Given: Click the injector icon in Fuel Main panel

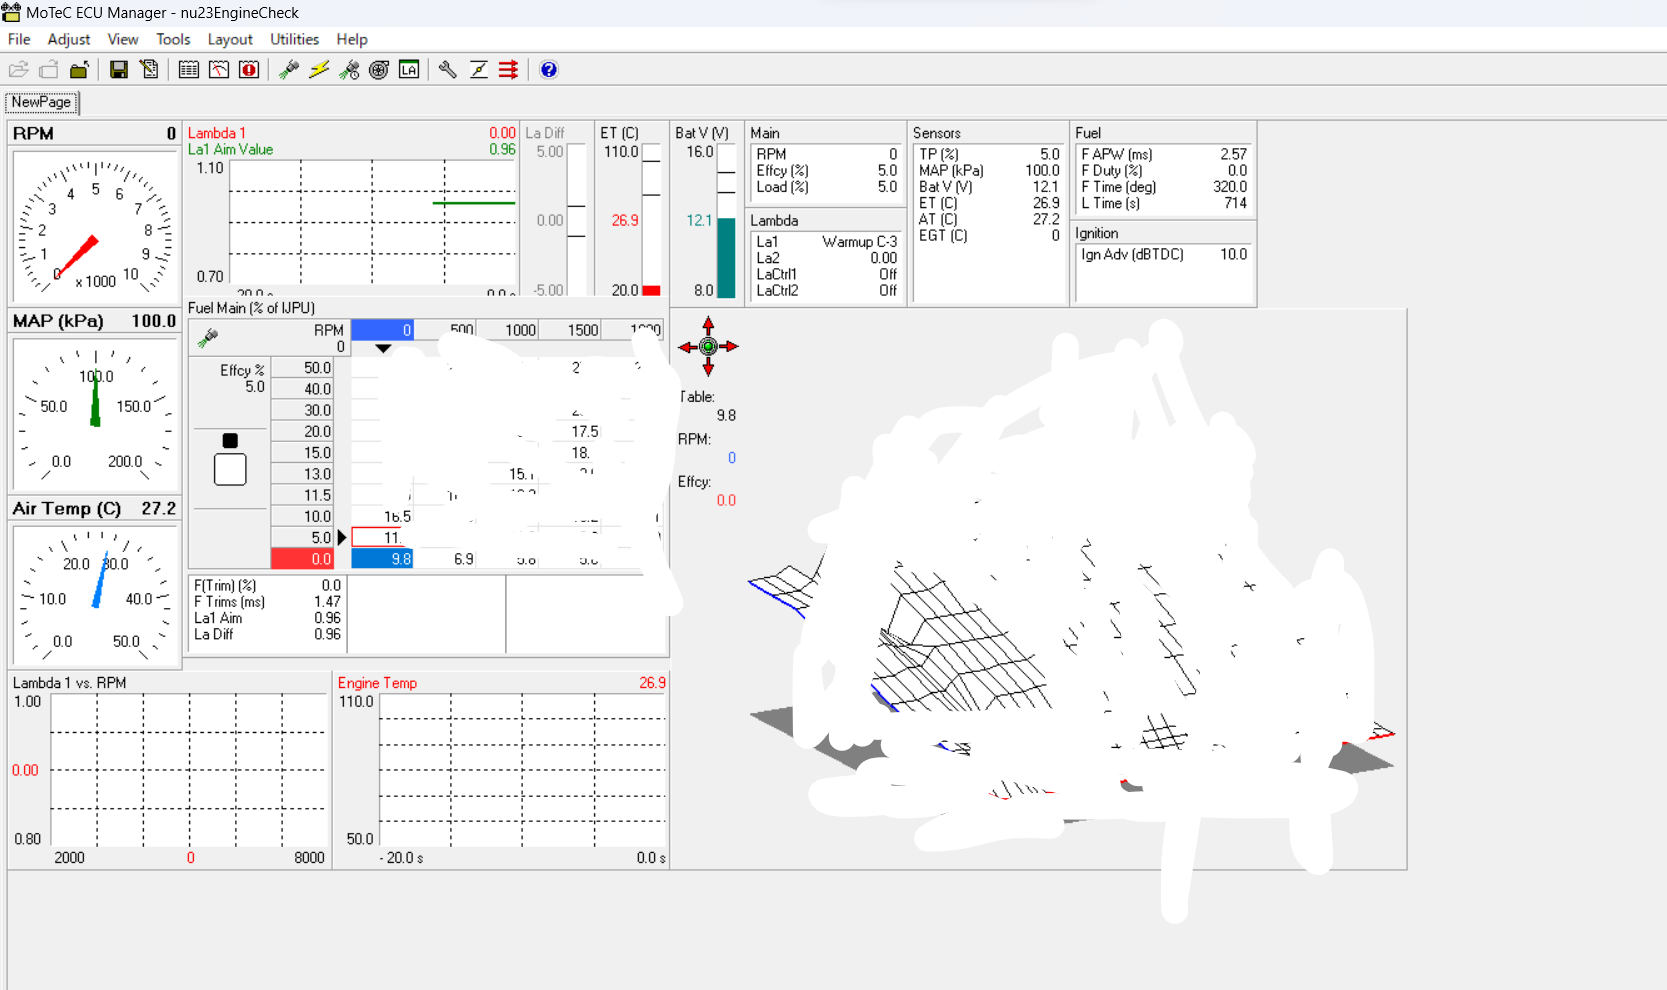Looking at the screenshot, I should [207, 337].
